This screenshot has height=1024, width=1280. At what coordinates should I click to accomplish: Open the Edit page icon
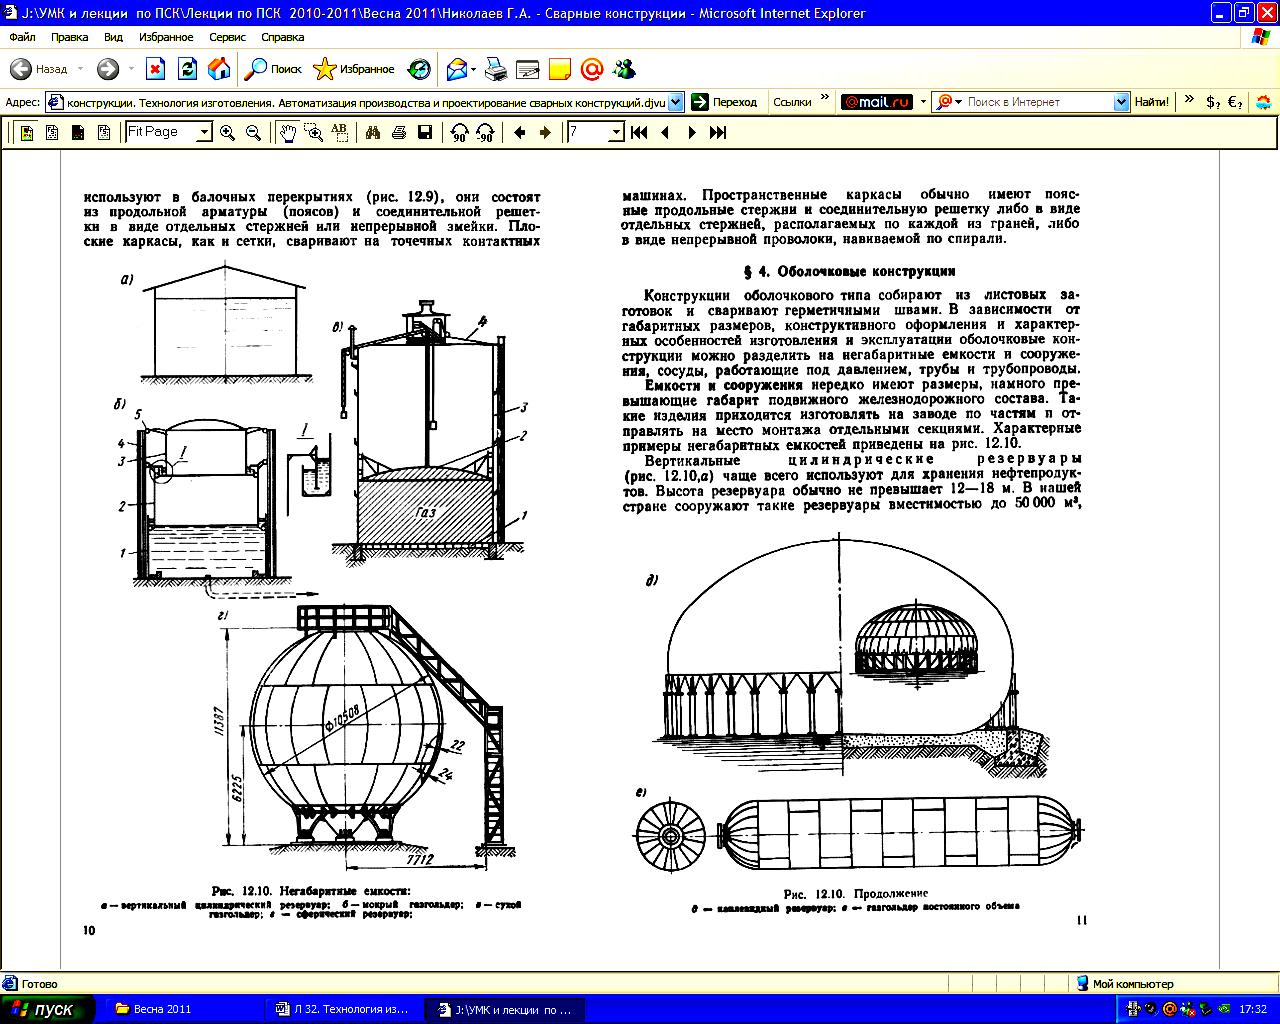tap(528, 69)
